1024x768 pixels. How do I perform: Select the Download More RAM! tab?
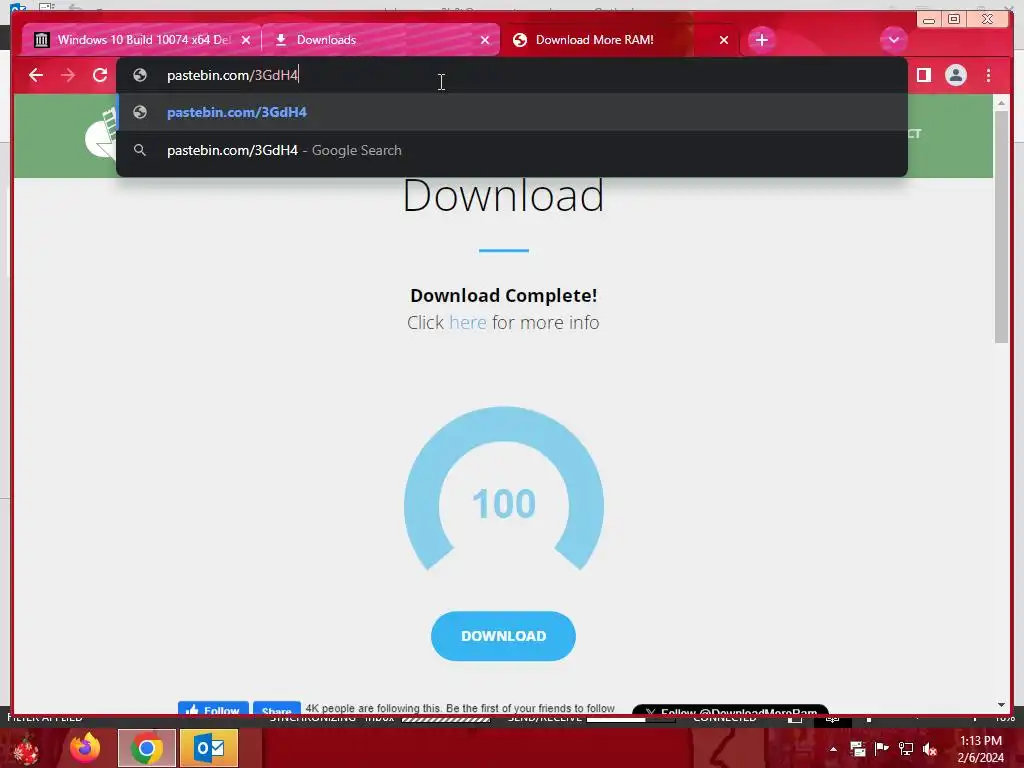click(620, 40)
